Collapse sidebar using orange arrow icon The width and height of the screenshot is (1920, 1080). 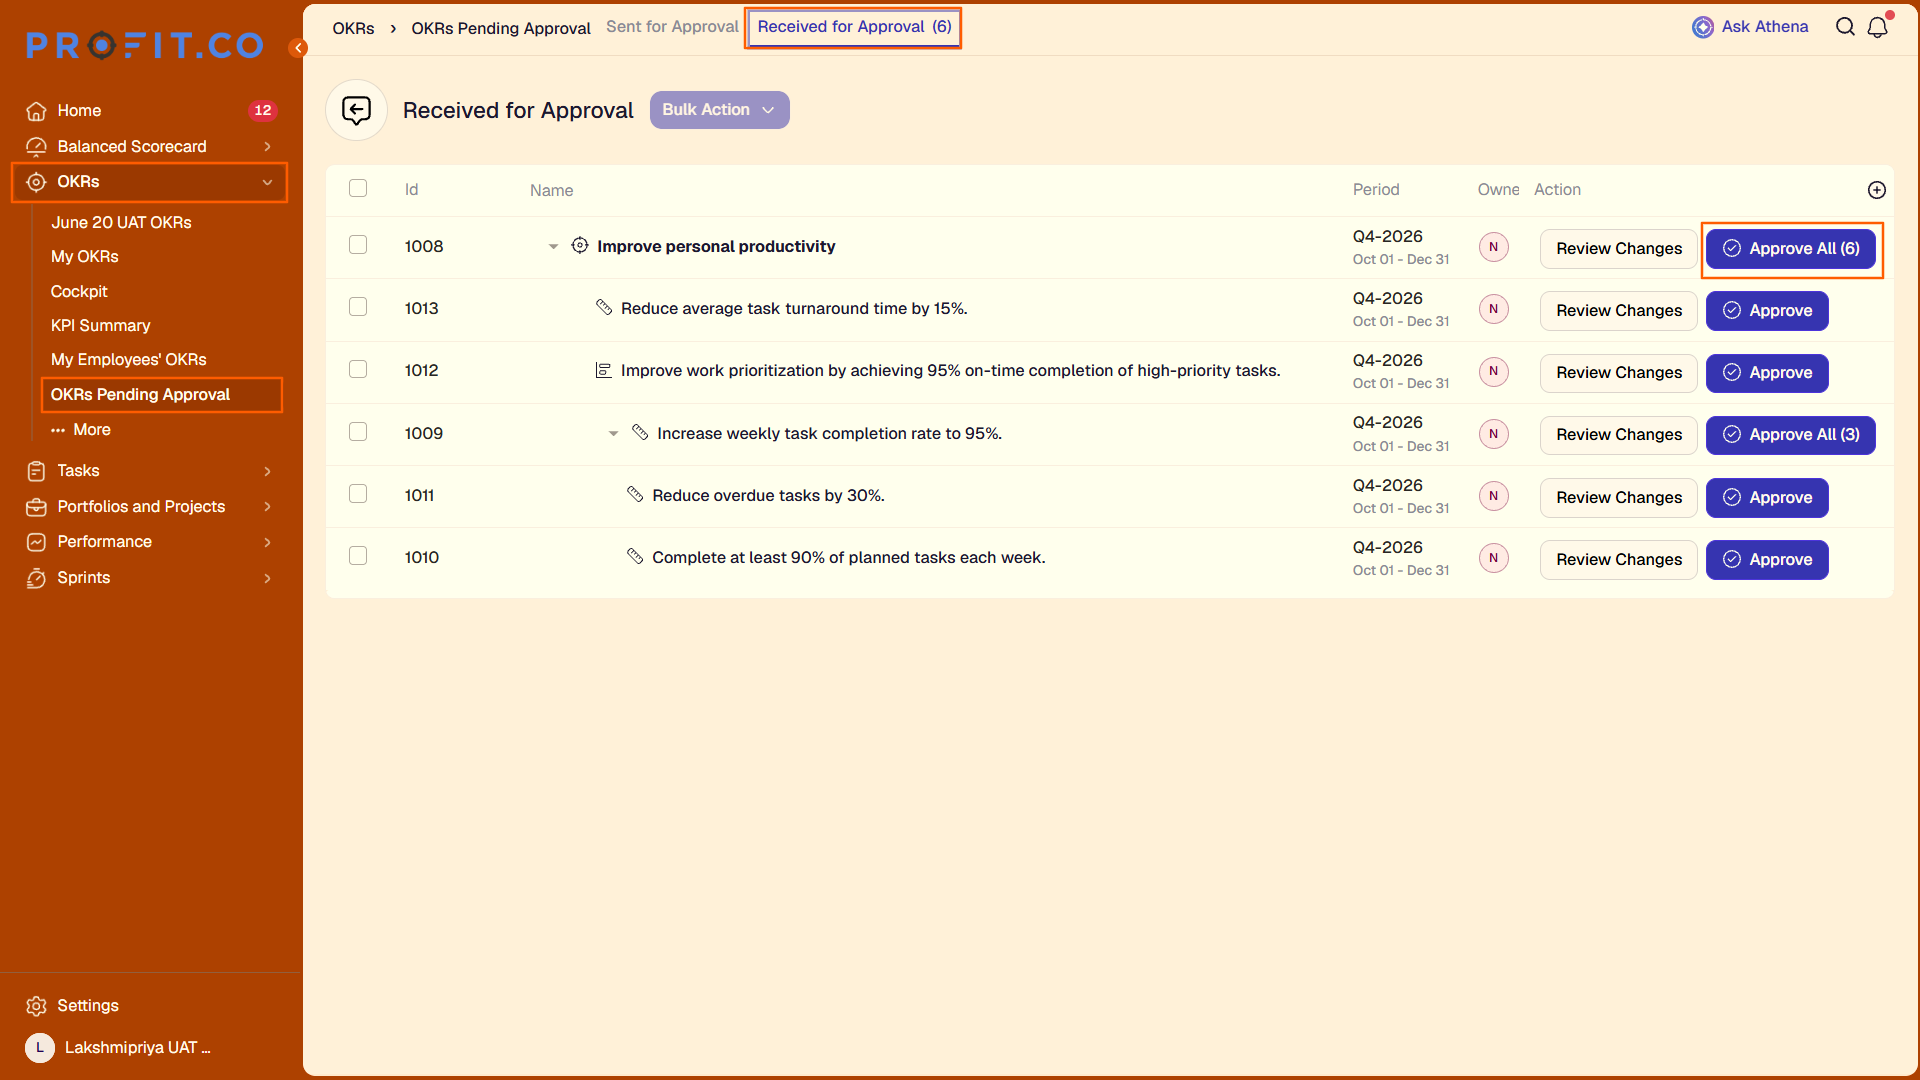tap(298, 48)
